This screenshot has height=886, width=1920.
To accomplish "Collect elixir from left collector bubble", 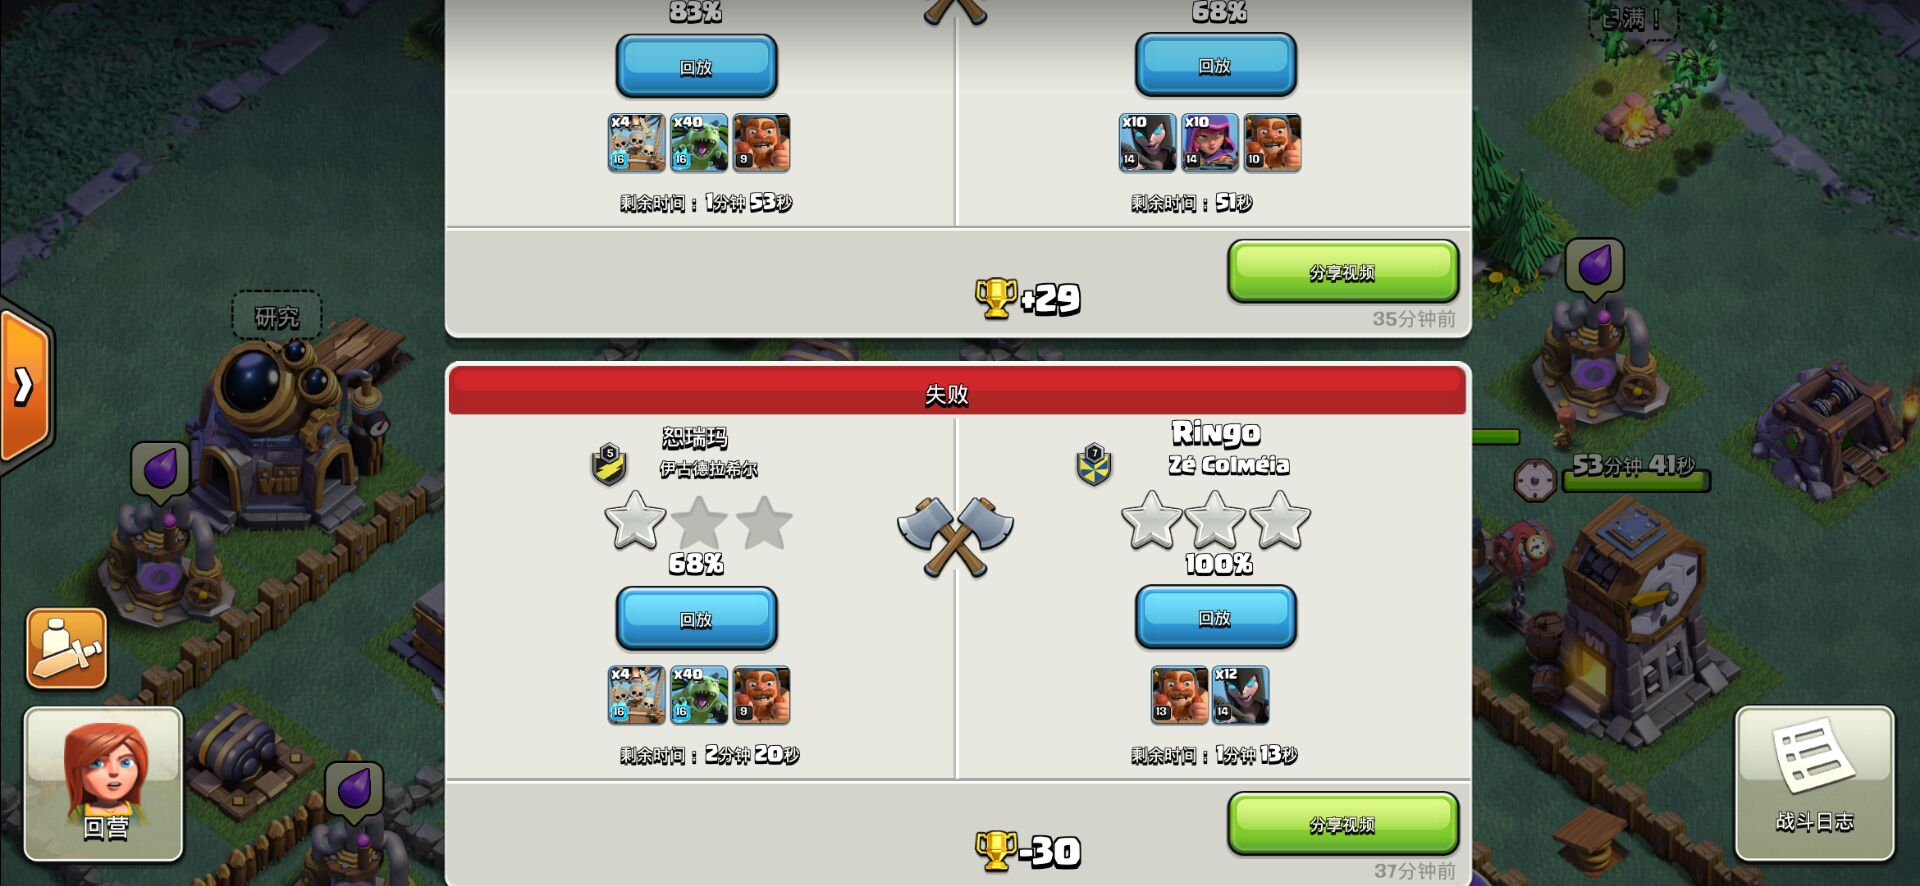I will click(161, 469).
